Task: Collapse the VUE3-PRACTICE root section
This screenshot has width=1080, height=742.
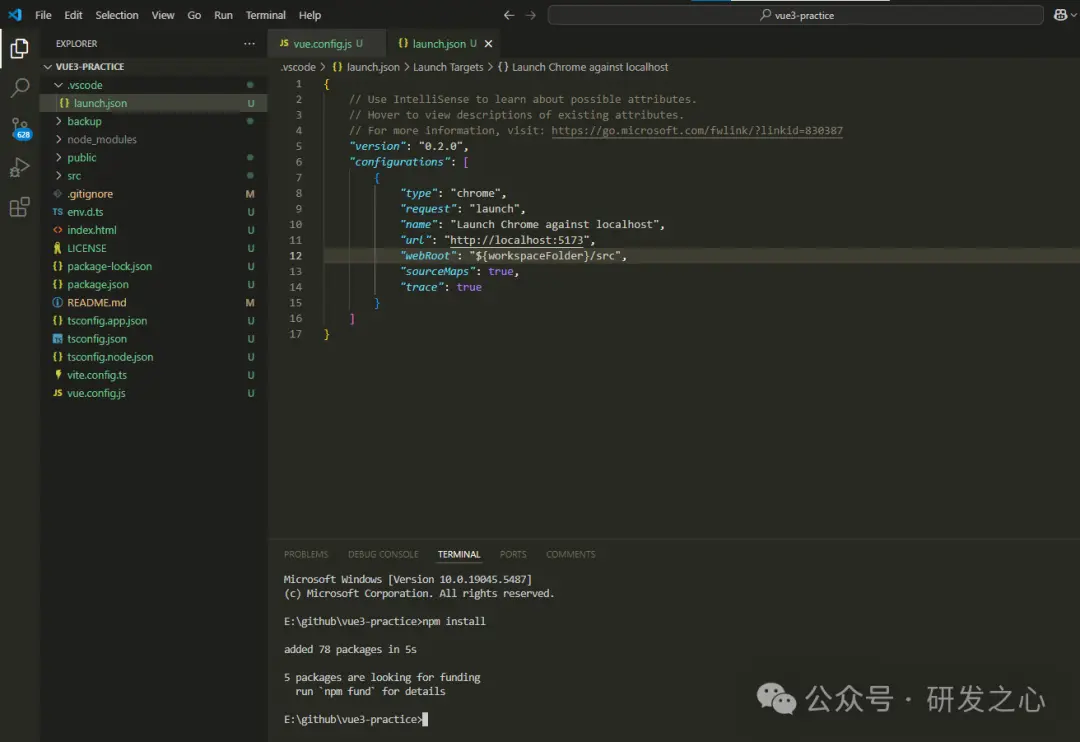Action: click(x=90, y=67)
